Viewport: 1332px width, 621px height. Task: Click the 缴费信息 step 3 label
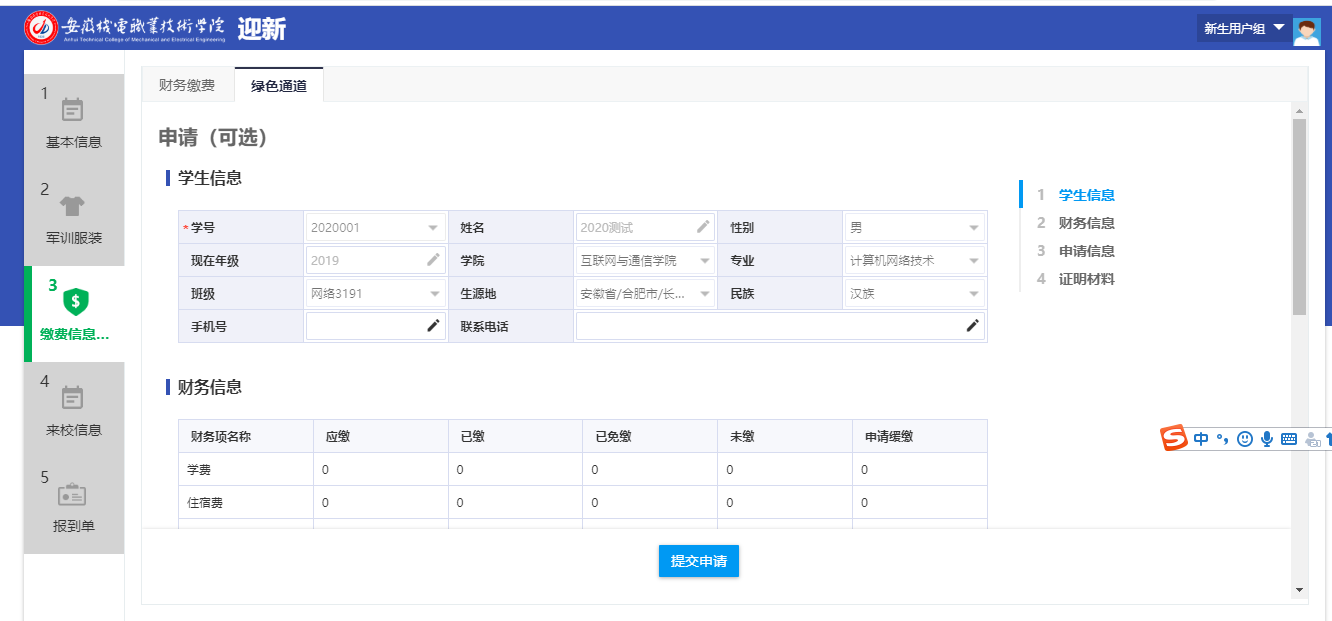75,334
